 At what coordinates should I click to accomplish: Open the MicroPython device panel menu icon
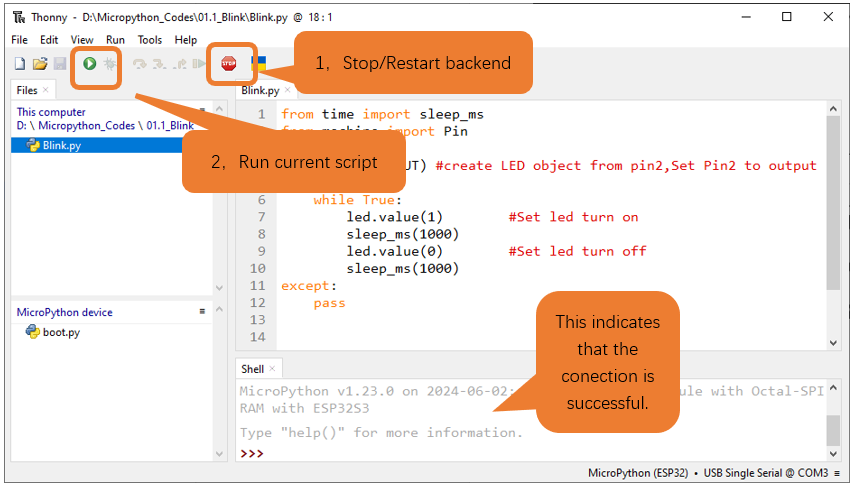tap(202, 311)
